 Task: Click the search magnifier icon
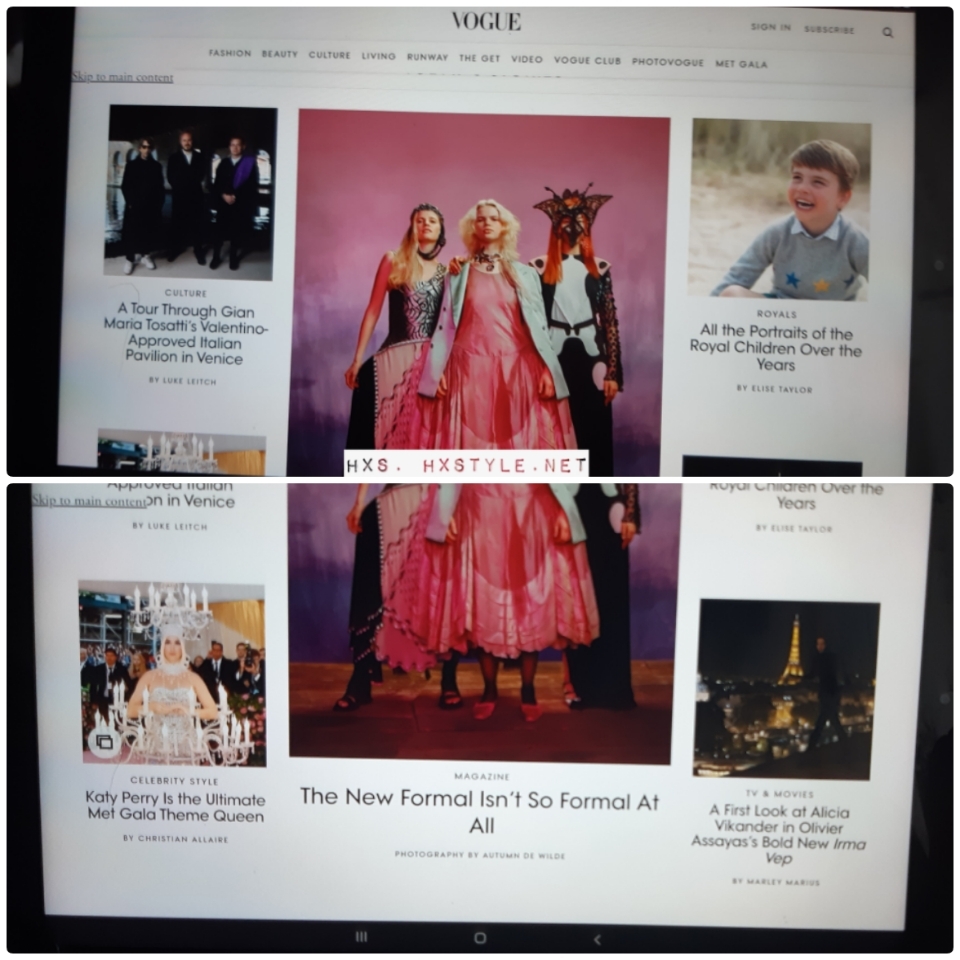pyautogui.click(x=887, y=32)
